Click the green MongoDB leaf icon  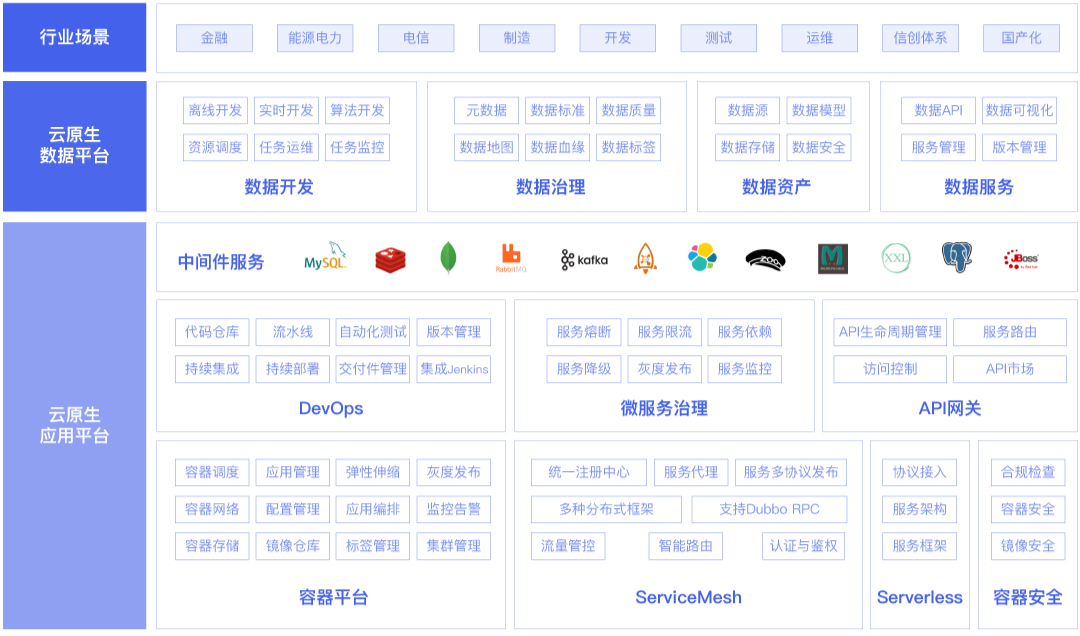click(x=448, y=258)
